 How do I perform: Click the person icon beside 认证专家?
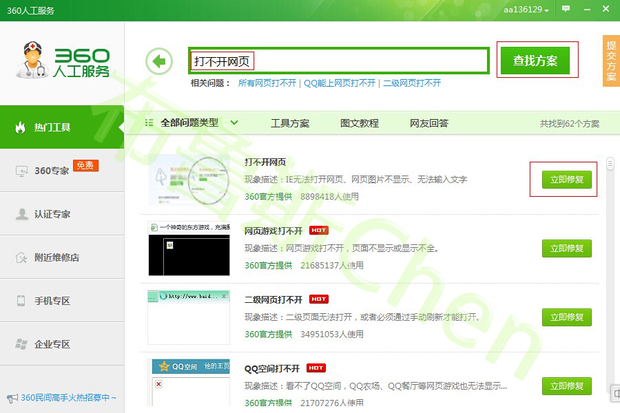[22, 214]
